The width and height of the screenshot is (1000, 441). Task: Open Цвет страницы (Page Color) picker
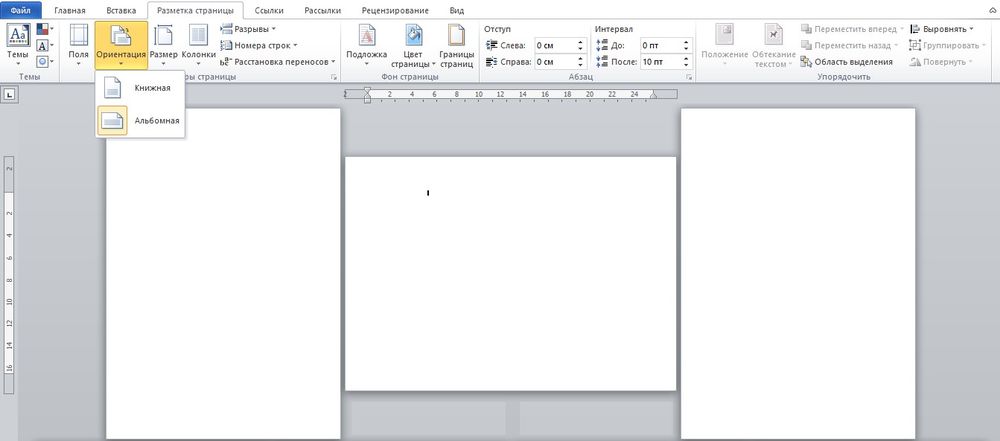[414, 44]
